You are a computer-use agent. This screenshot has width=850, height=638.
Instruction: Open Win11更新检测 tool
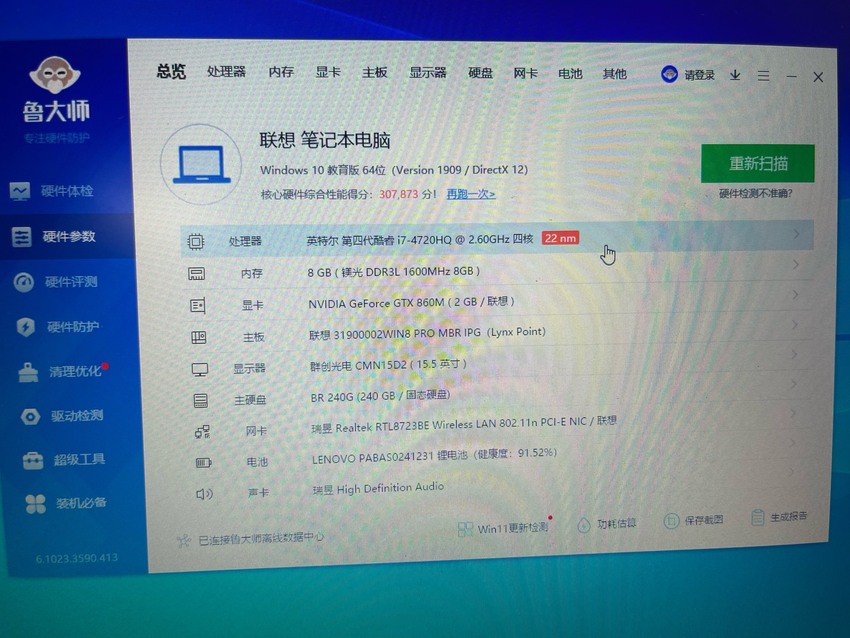tap(504, 528)
